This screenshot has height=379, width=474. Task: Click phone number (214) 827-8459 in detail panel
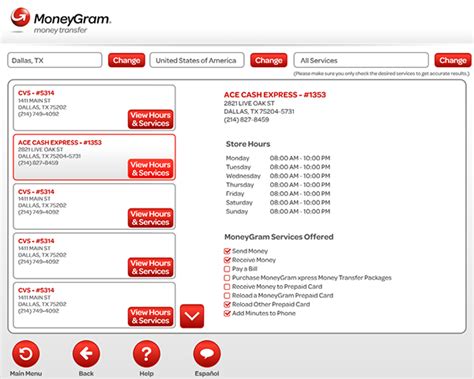click(246, 120)
